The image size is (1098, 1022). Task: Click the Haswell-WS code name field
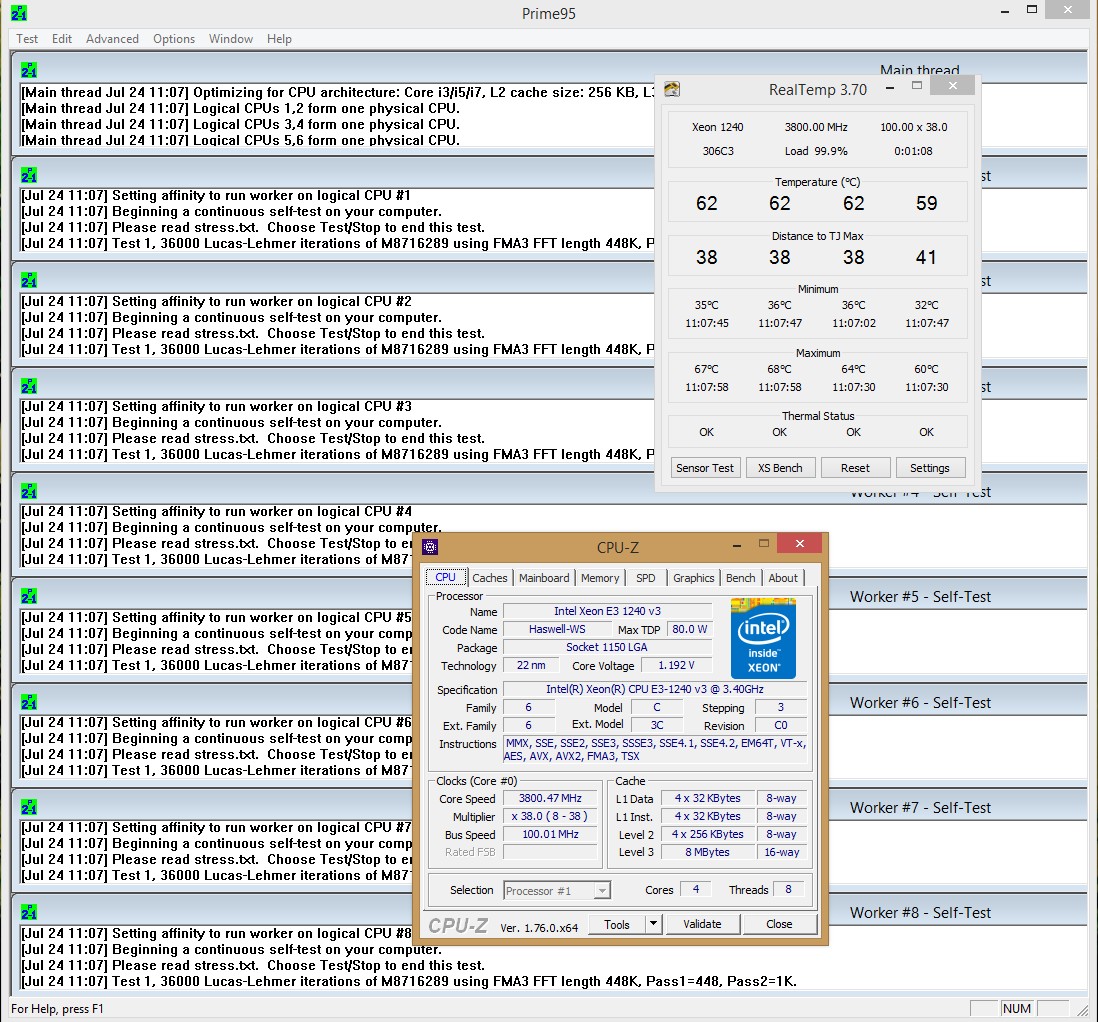(557, 629)
